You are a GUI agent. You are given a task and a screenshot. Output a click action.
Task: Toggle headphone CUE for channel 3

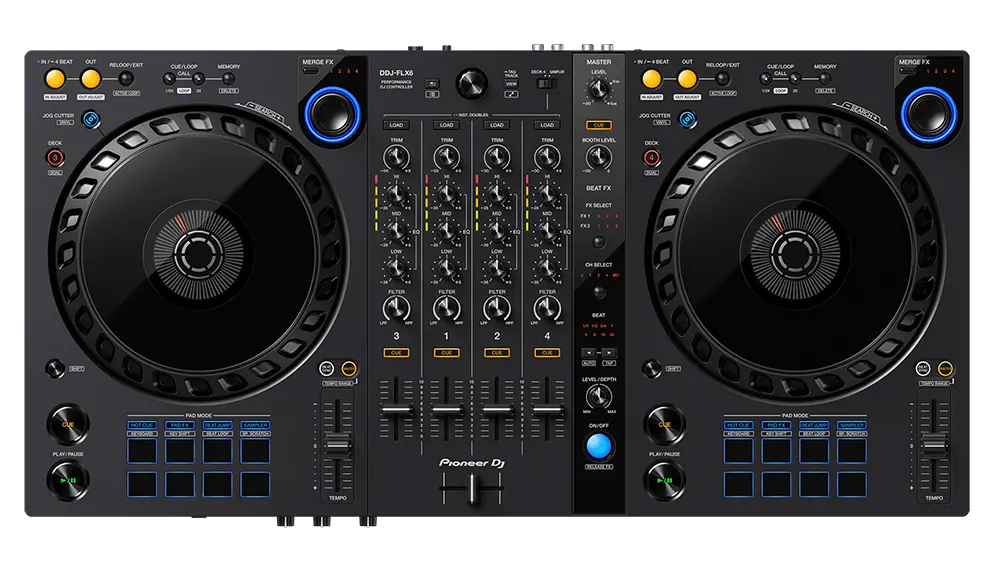pos(396,352)
